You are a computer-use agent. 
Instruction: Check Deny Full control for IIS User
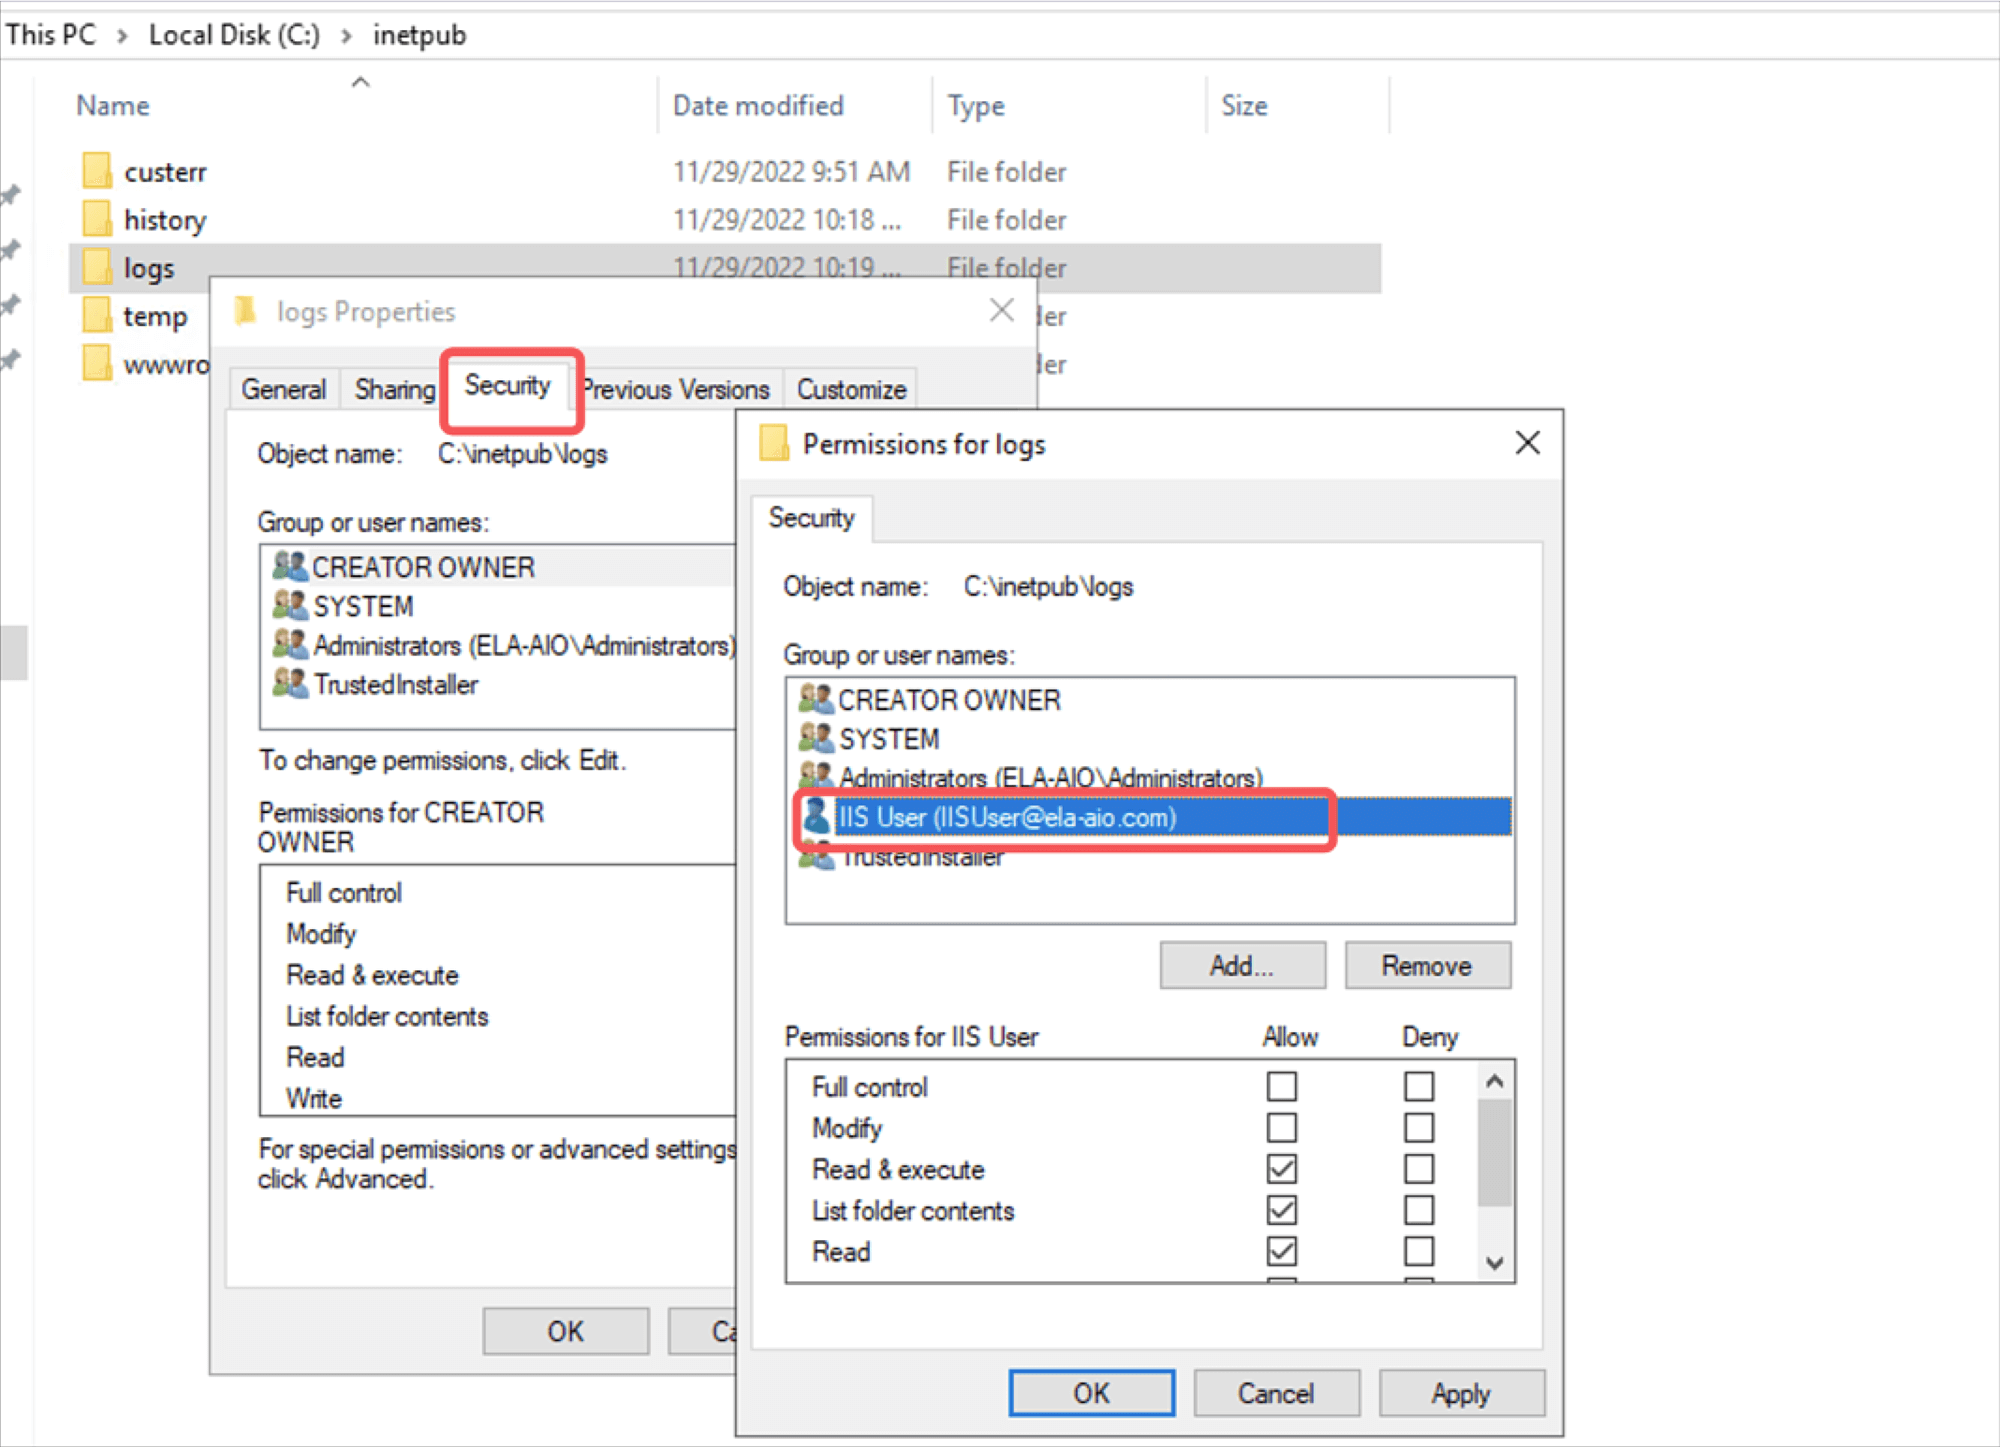coord(1418,1086)
